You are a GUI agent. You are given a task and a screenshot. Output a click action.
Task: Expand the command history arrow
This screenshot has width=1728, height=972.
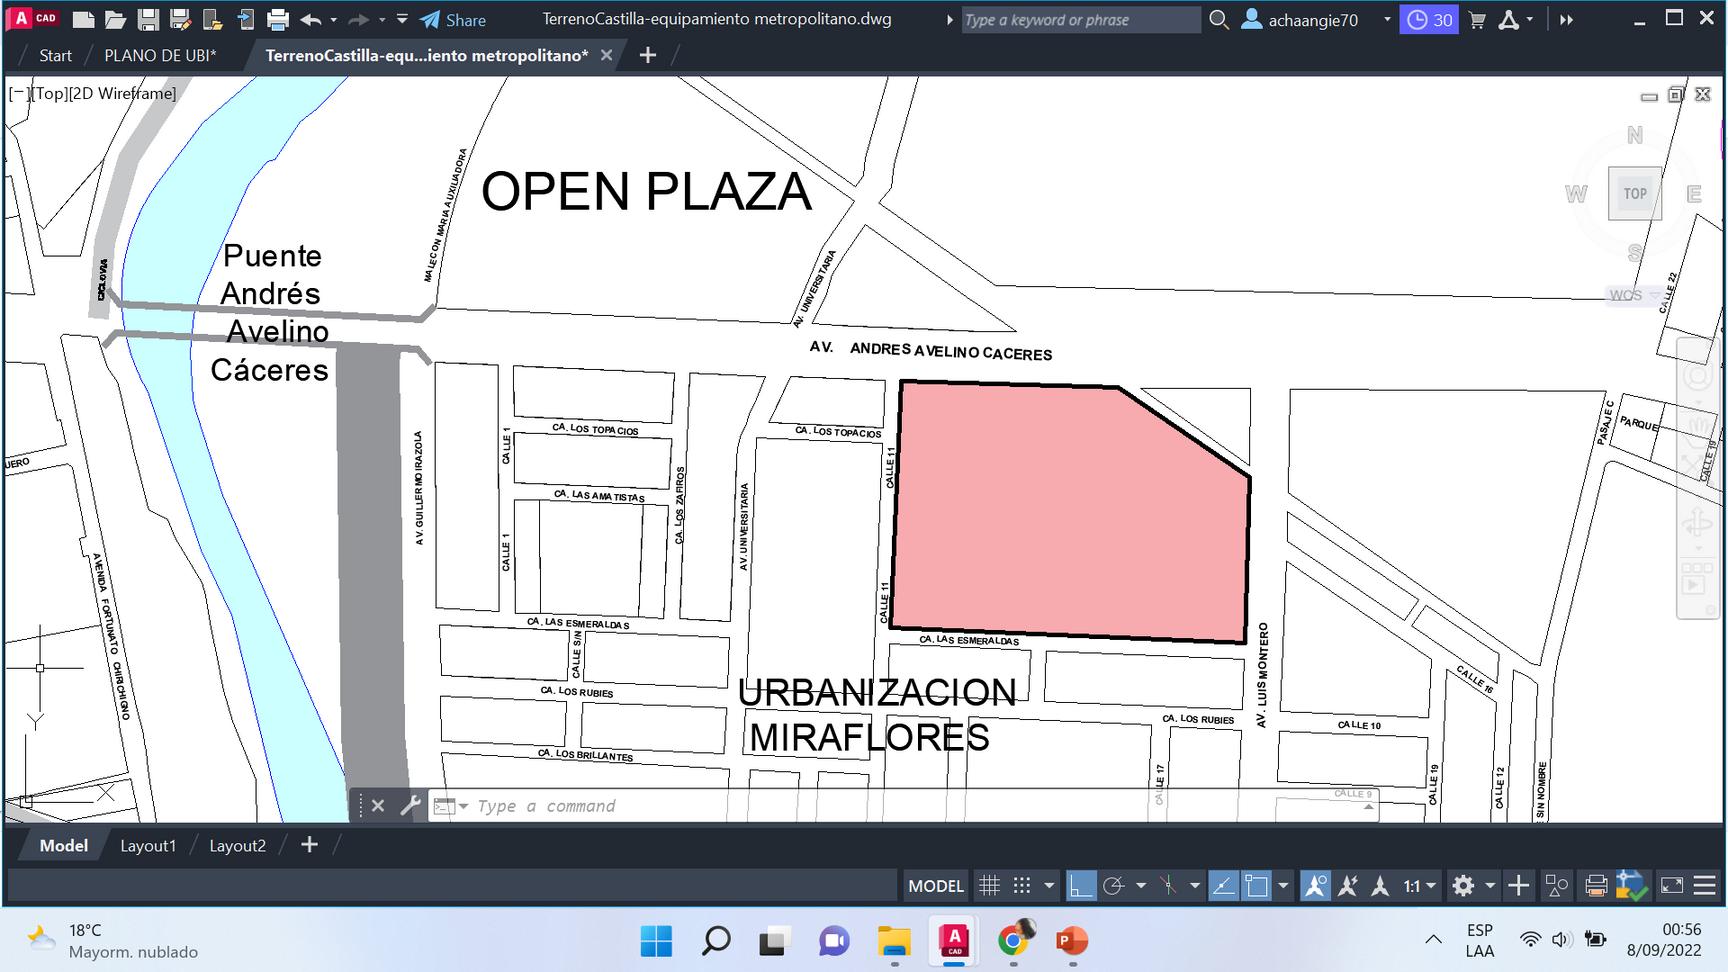click(x=1368, y=806)
